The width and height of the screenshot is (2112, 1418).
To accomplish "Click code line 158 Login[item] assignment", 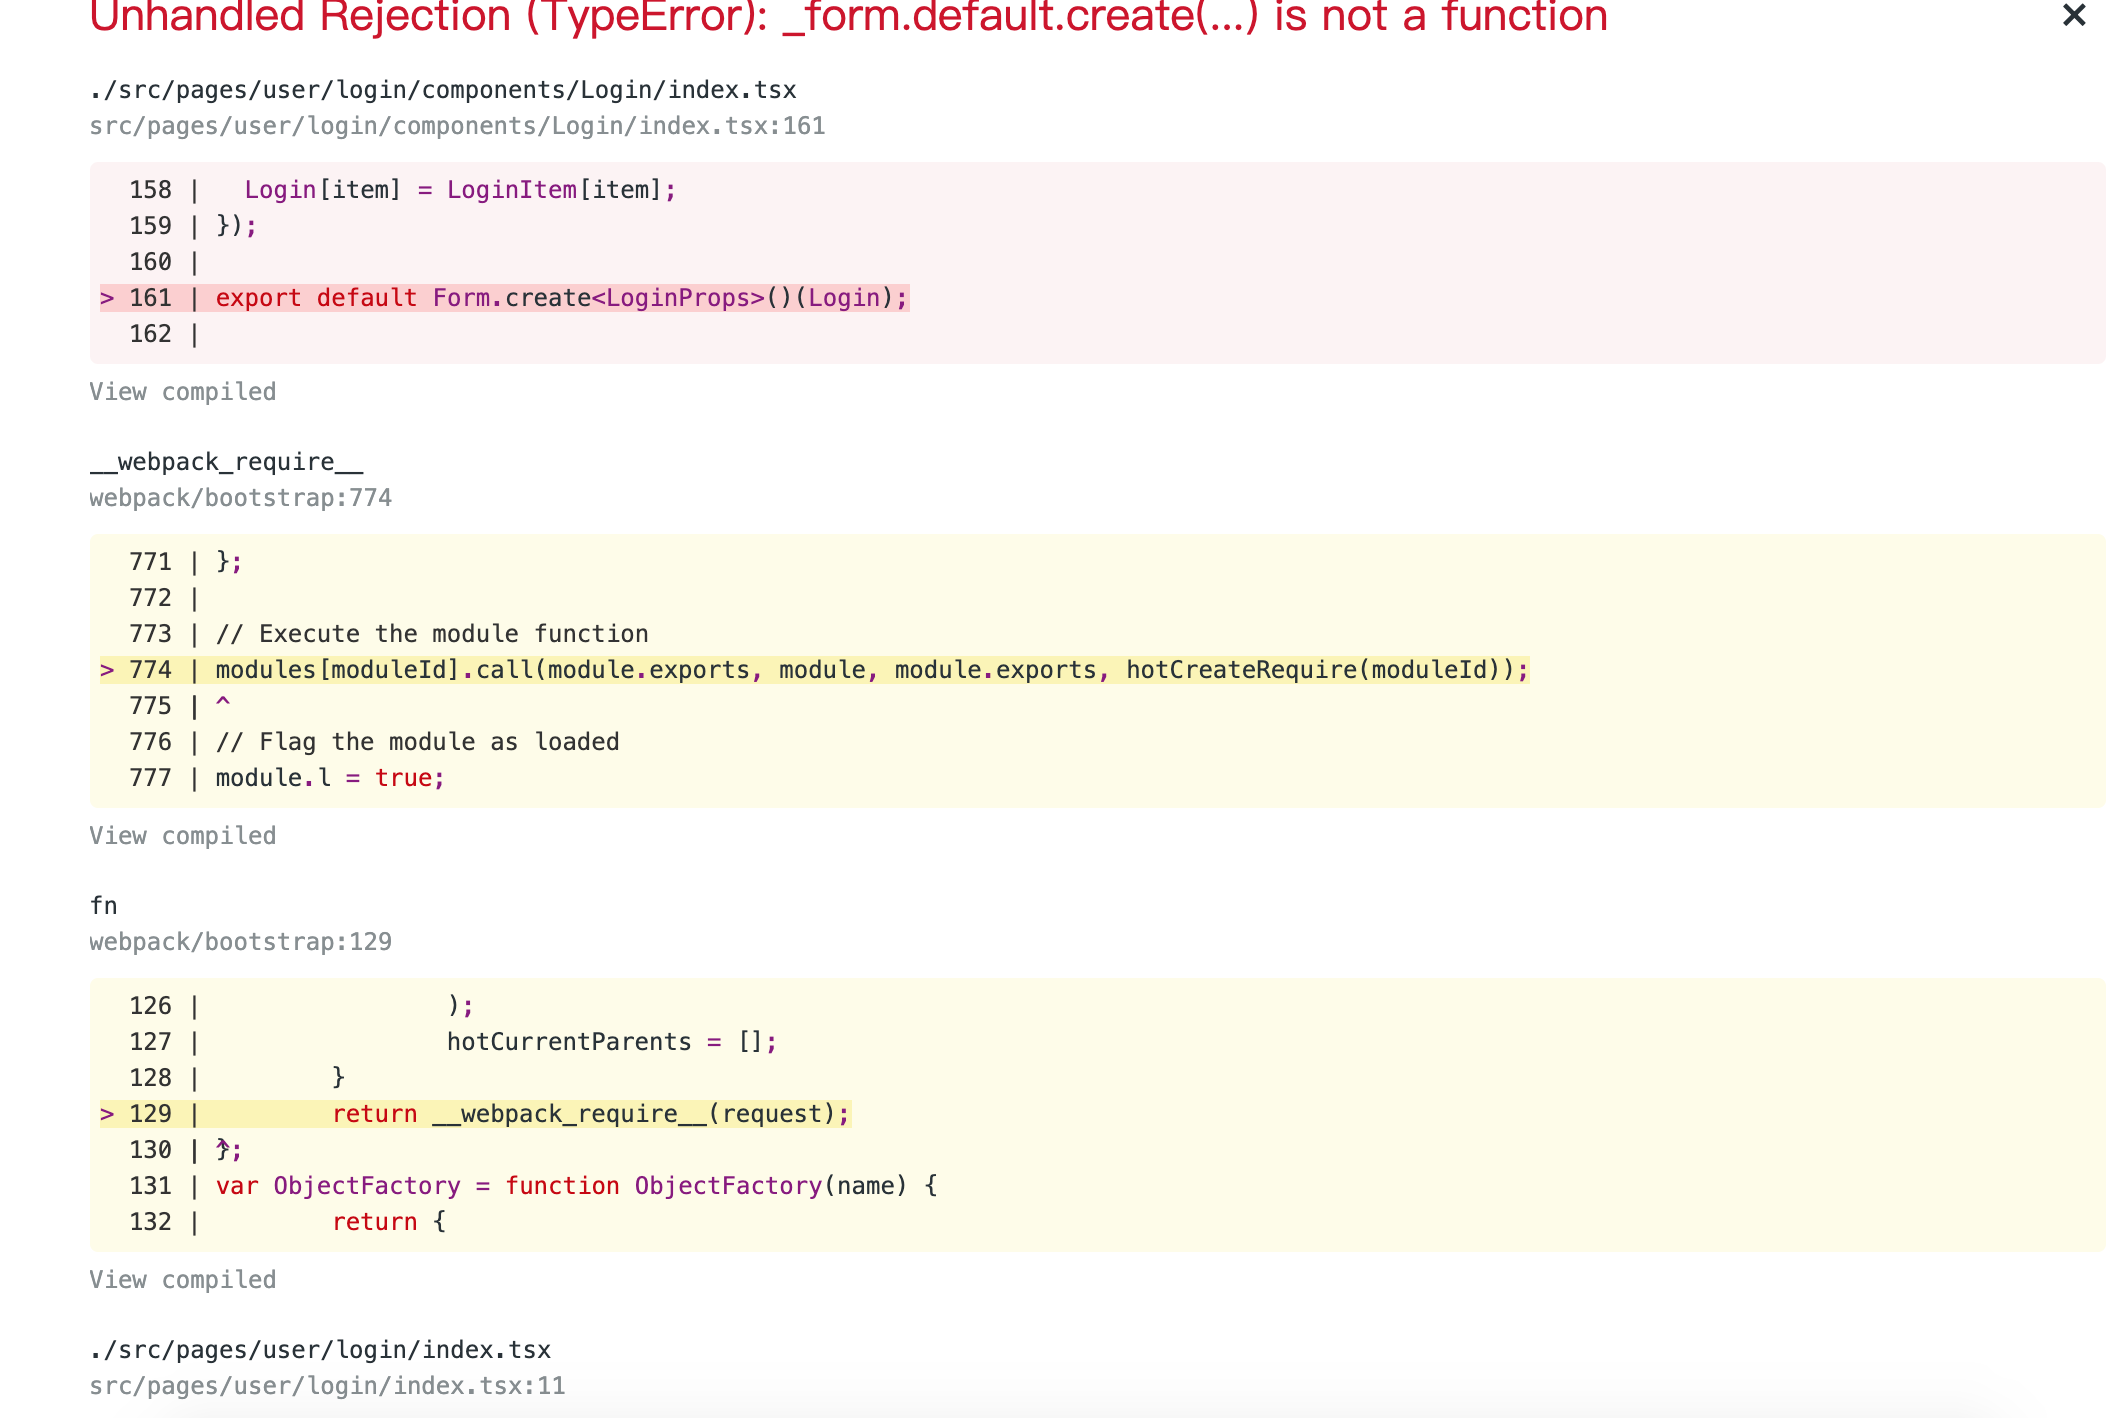I will (x=460, y=190).
